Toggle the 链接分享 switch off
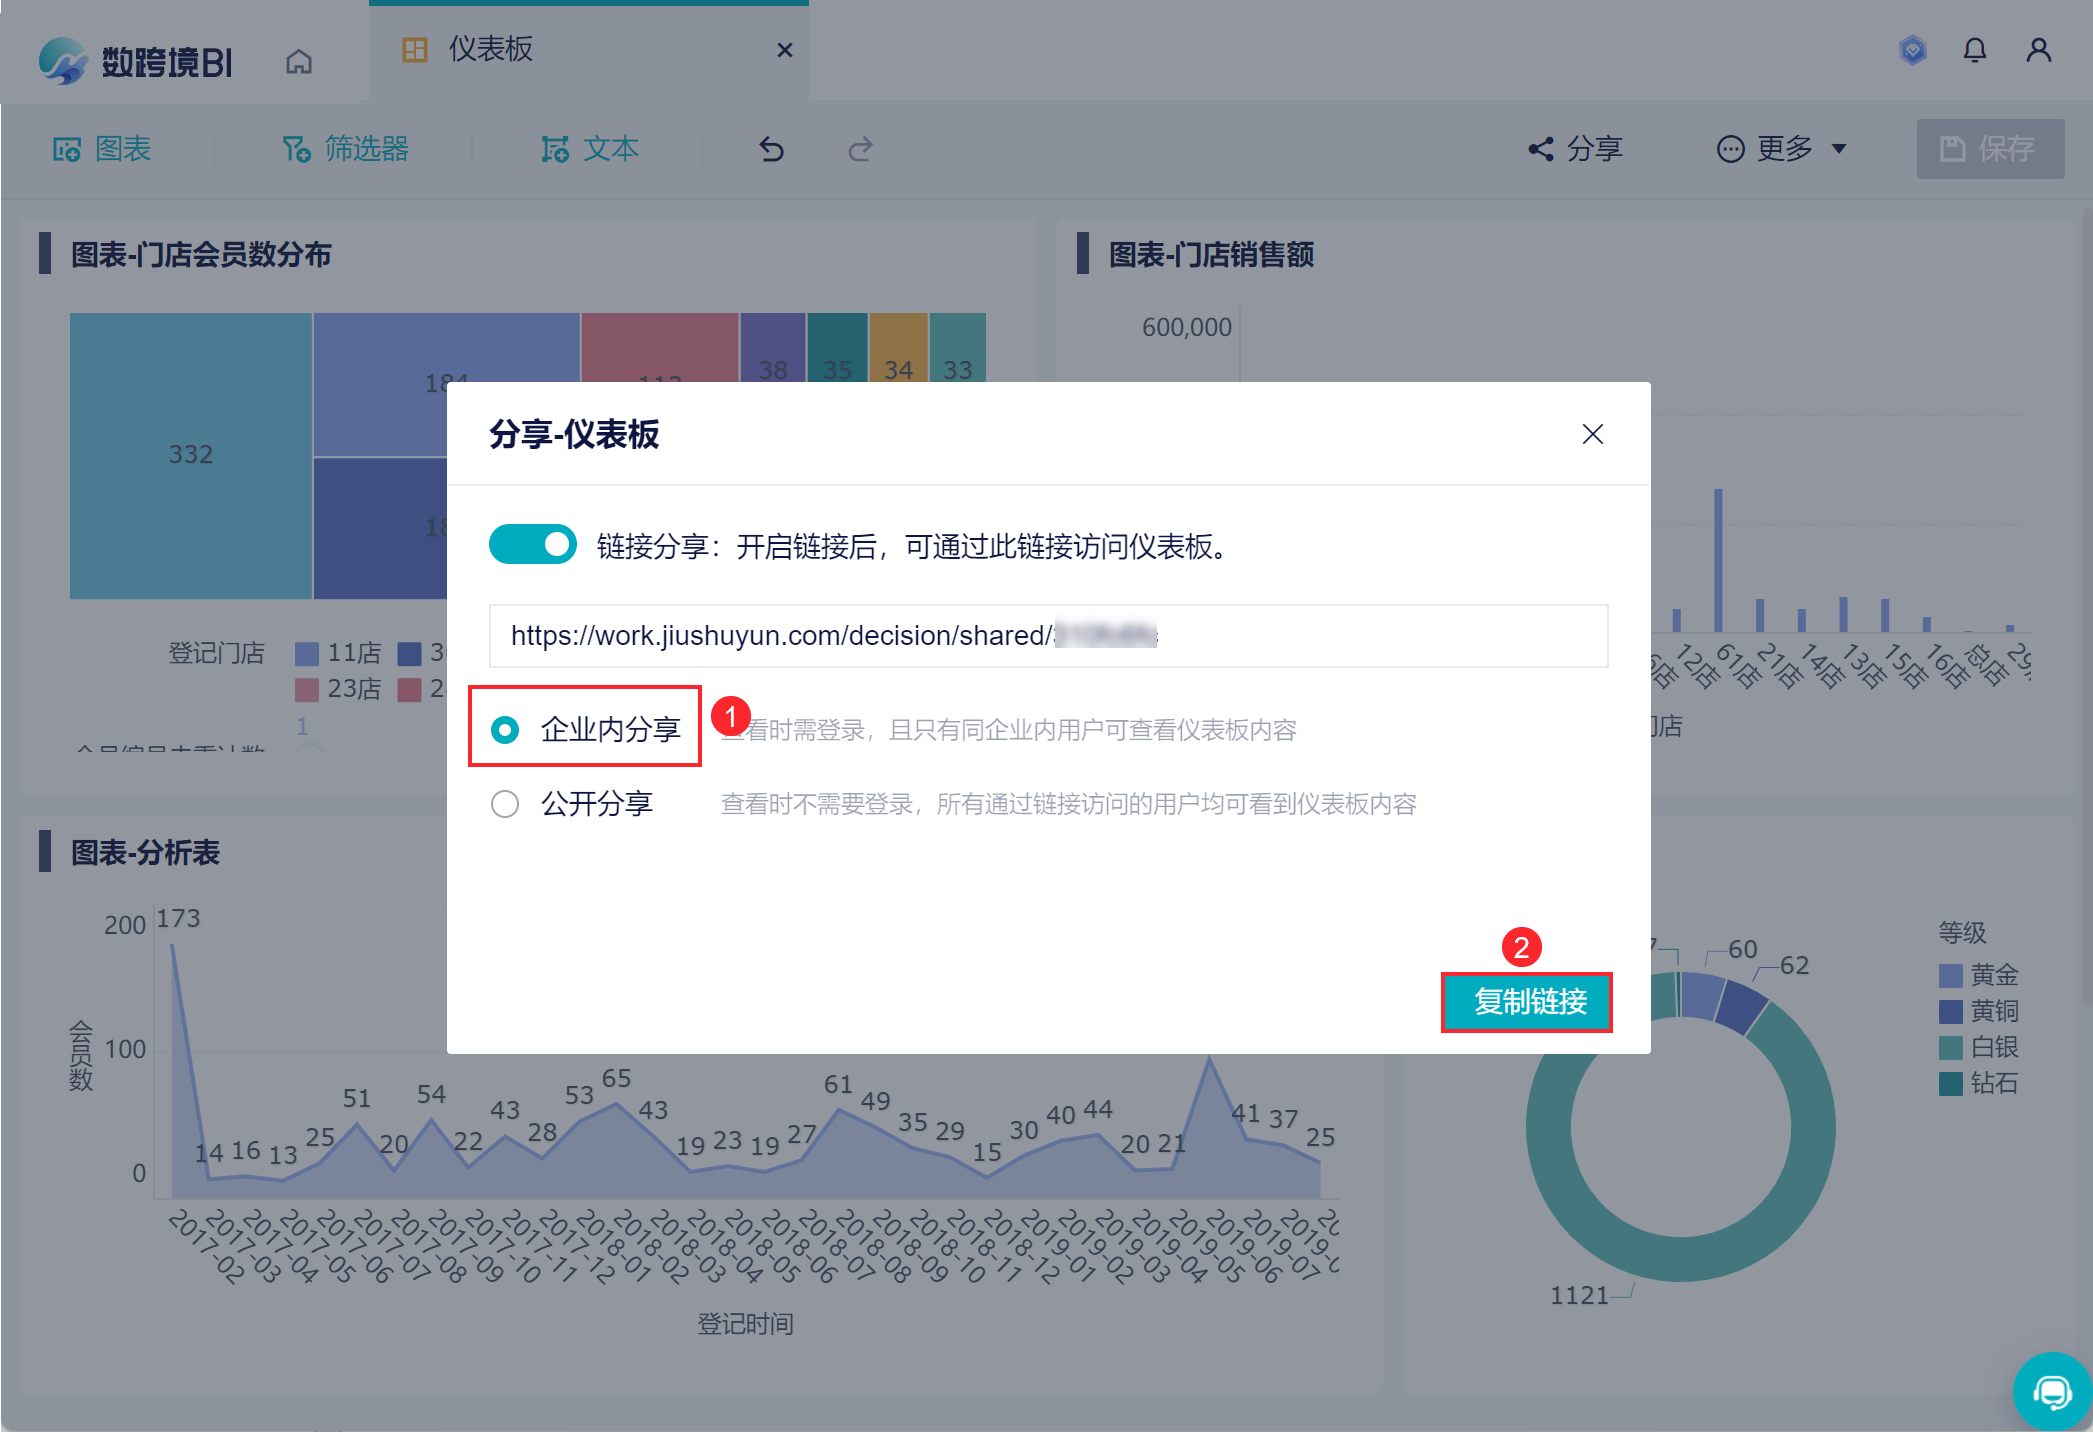2093x1432 pixels. (532, 545)
